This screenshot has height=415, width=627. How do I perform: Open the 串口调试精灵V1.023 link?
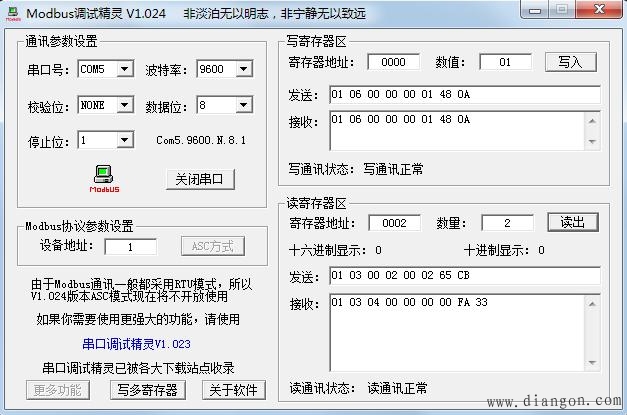[x=136, y=344]
